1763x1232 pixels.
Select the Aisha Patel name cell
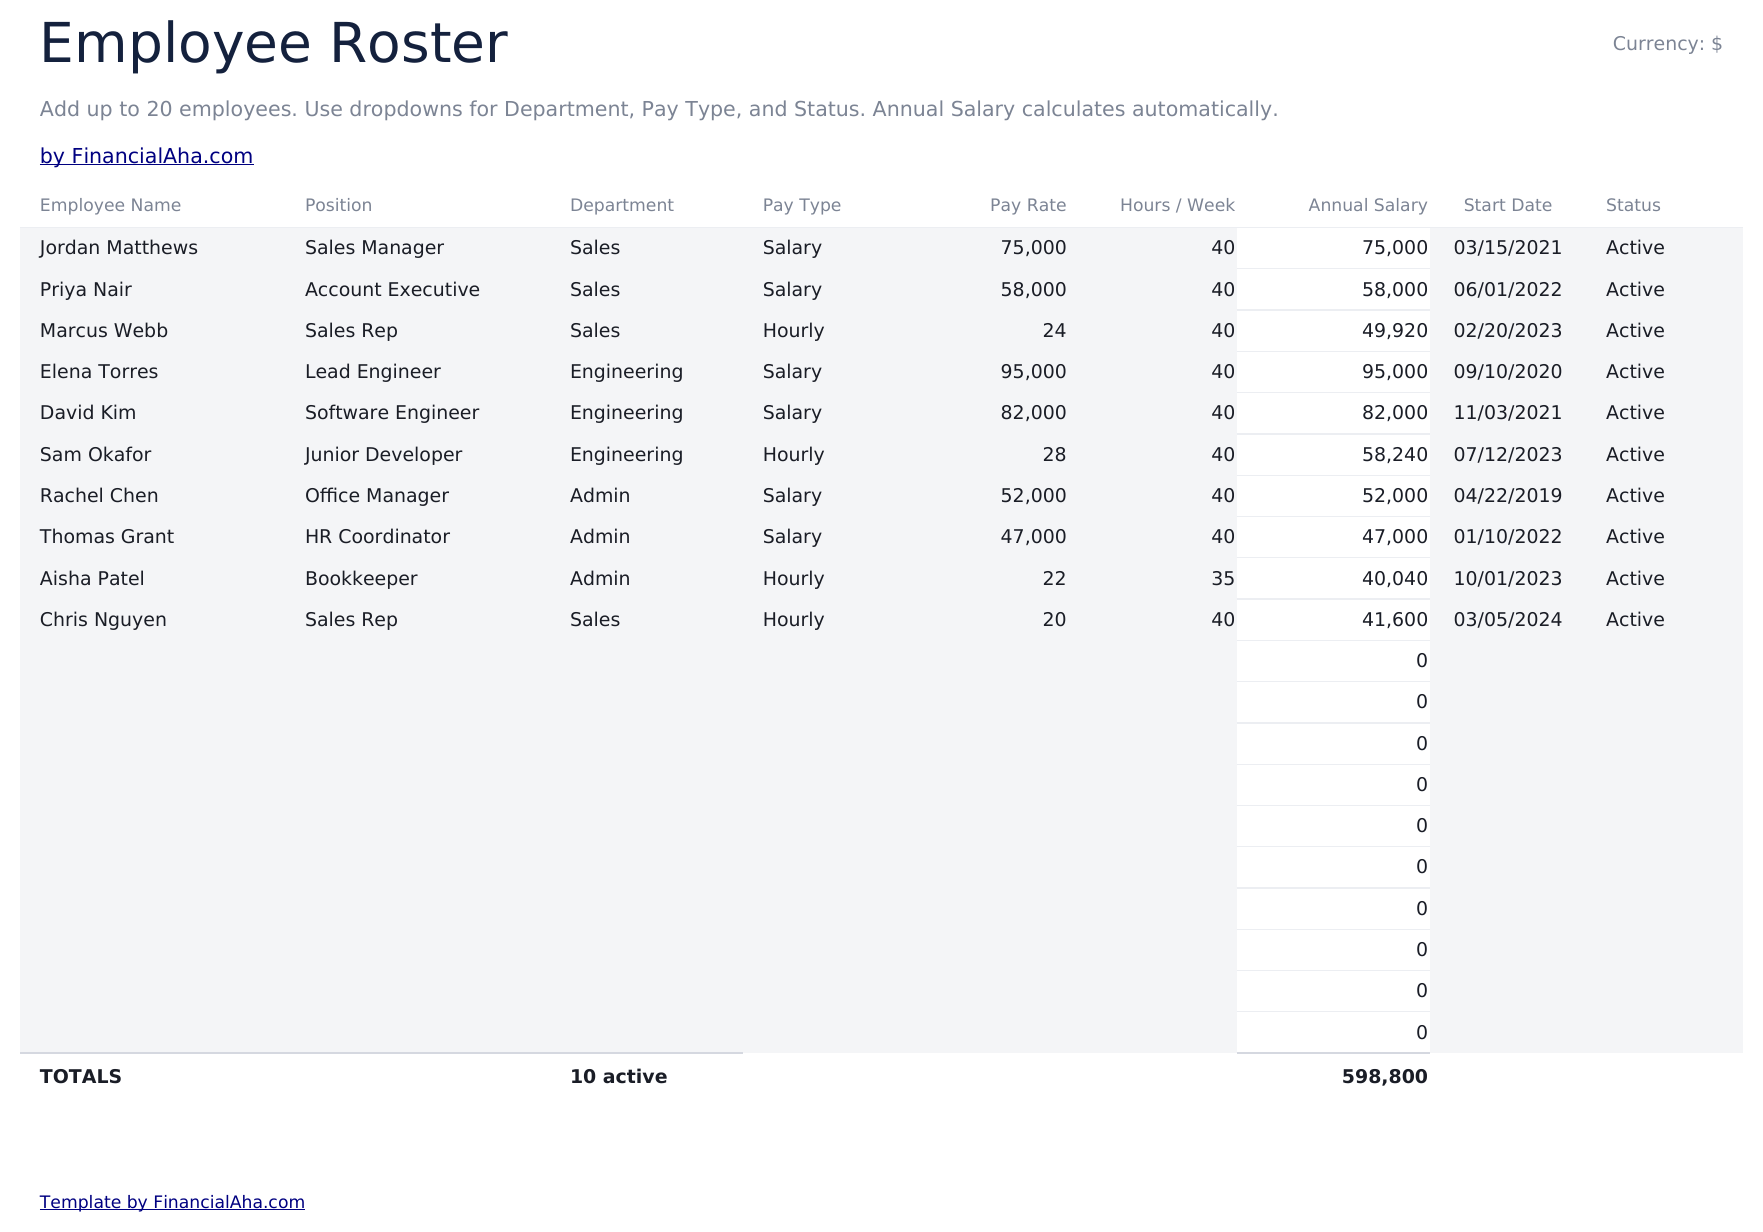click(x=152, y=579)
